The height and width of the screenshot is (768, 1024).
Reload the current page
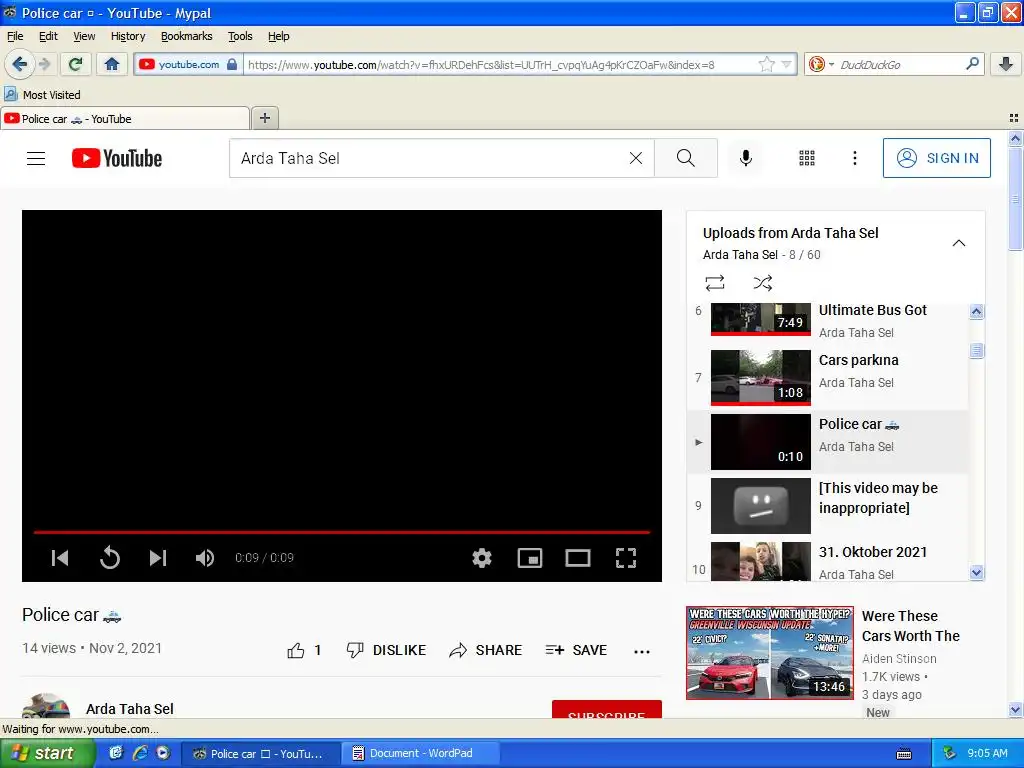pyautogui.click(x=76, y=64)
